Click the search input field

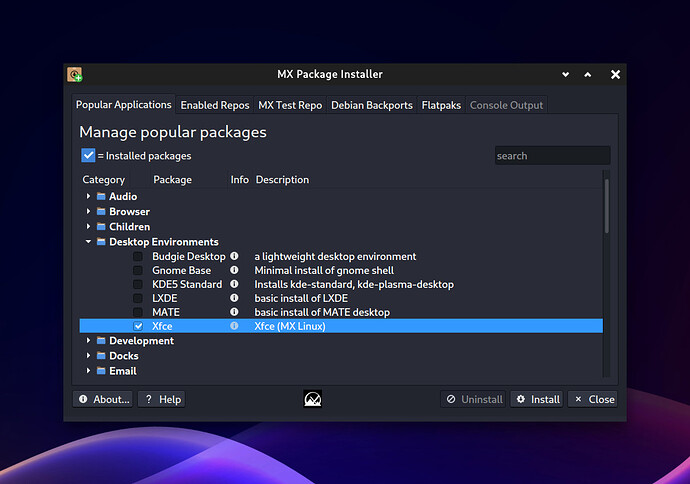(552, 156)
